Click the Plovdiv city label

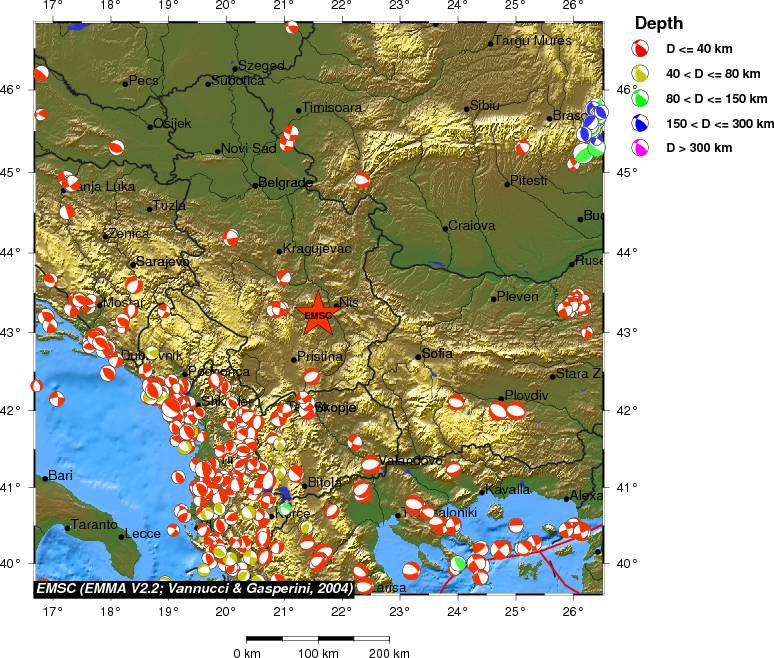click(526, 396)
